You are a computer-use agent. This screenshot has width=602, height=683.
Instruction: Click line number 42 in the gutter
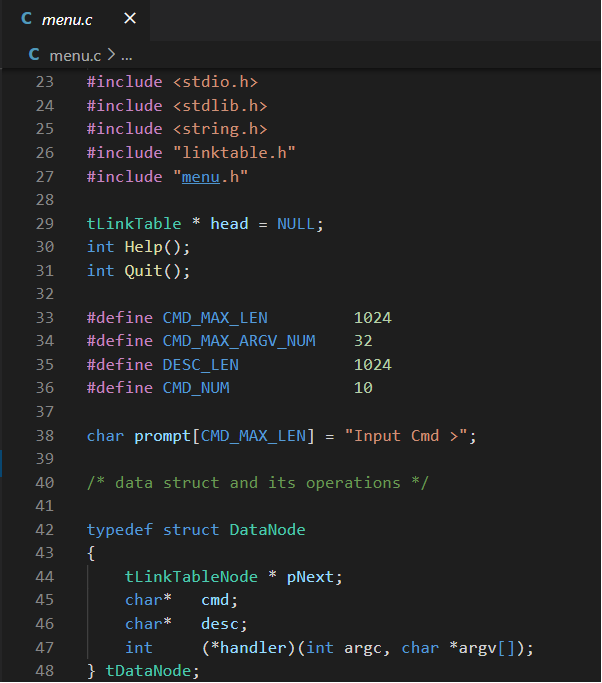pyautogui.click(x=45, y=529)
